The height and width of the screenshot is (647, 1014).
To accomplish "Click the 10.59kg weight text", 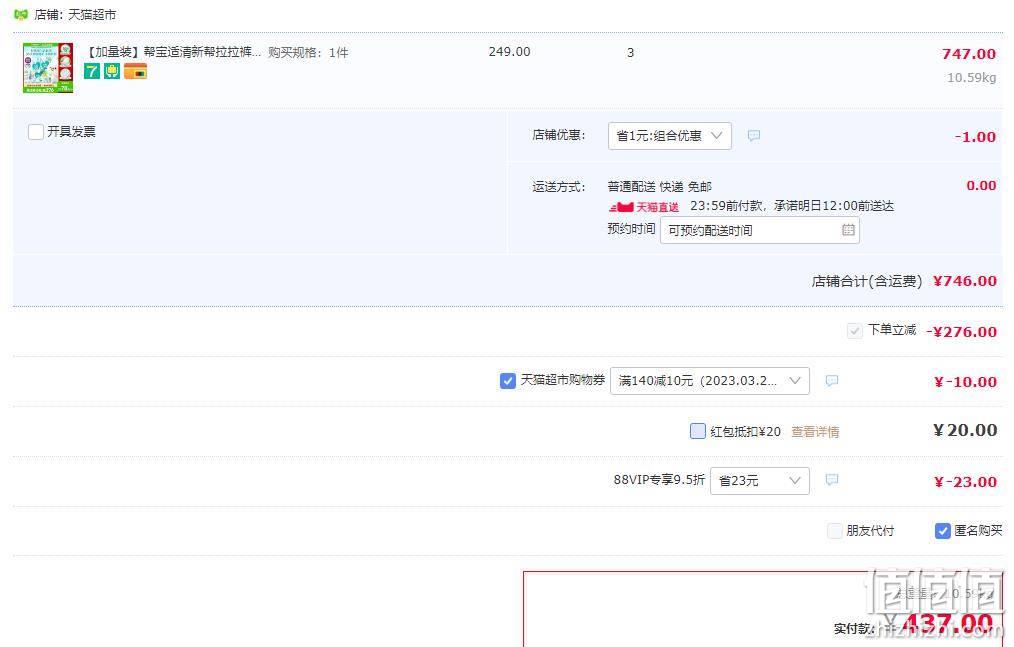I will tap(971, 78).
